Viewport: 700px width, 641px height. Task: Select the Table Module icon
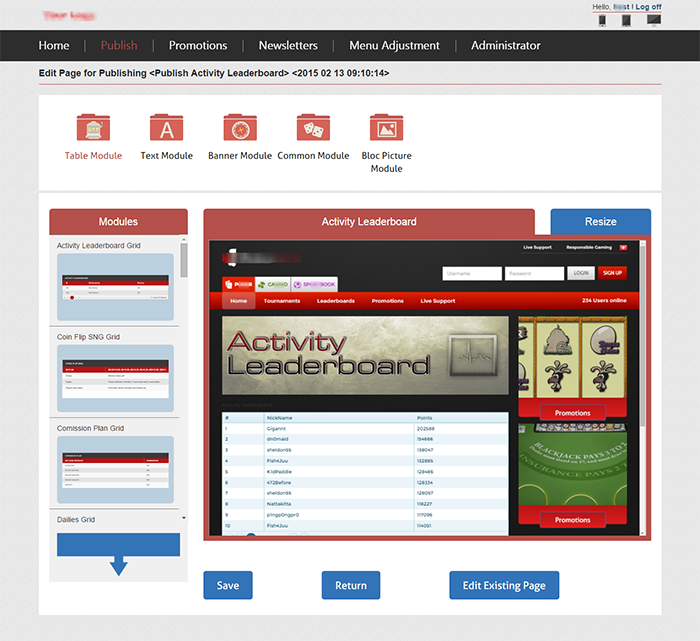point(93,128)
